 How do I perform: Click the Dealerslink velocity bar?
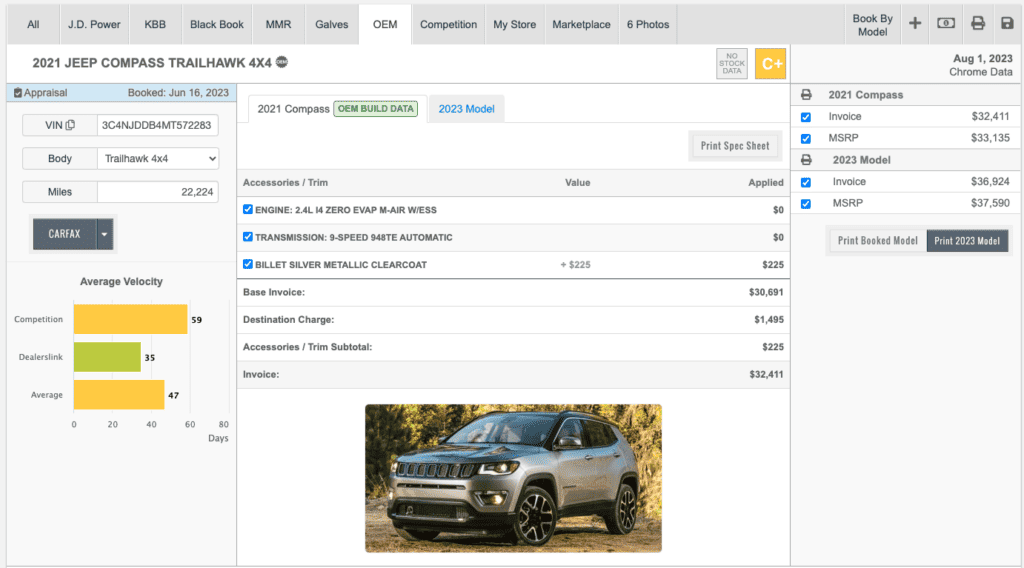coord(107,357)
